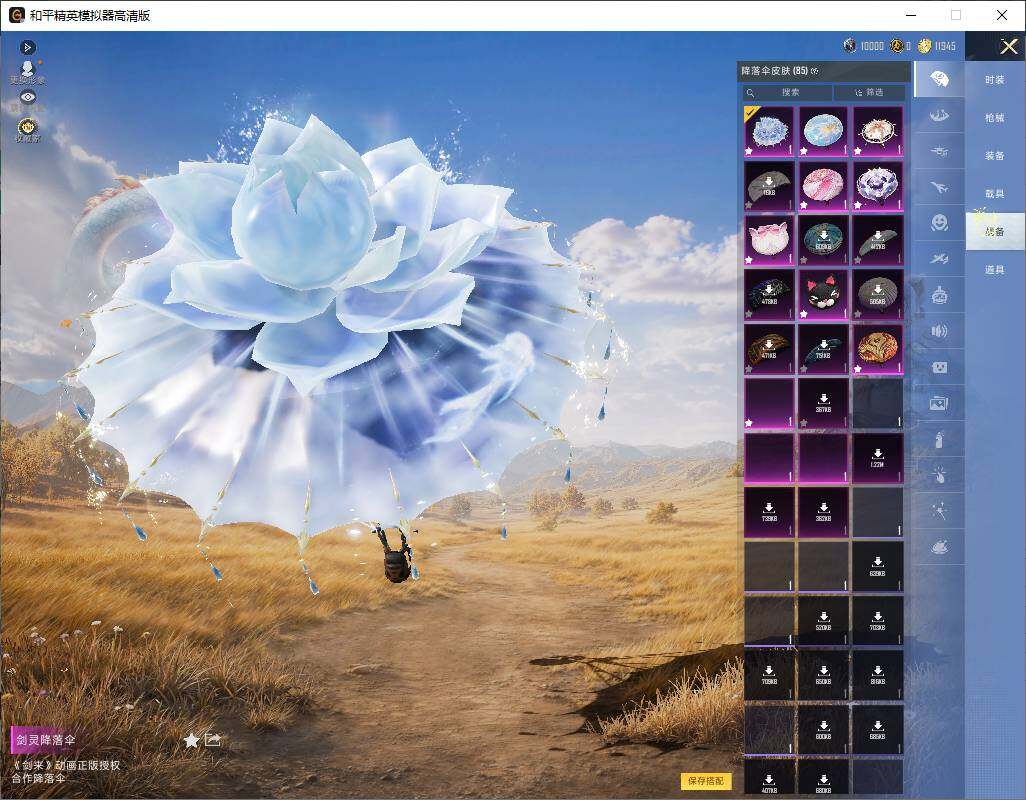Switch to the 道具 tab
Screen dimensions: 1026x800
(x=995, y=270)
